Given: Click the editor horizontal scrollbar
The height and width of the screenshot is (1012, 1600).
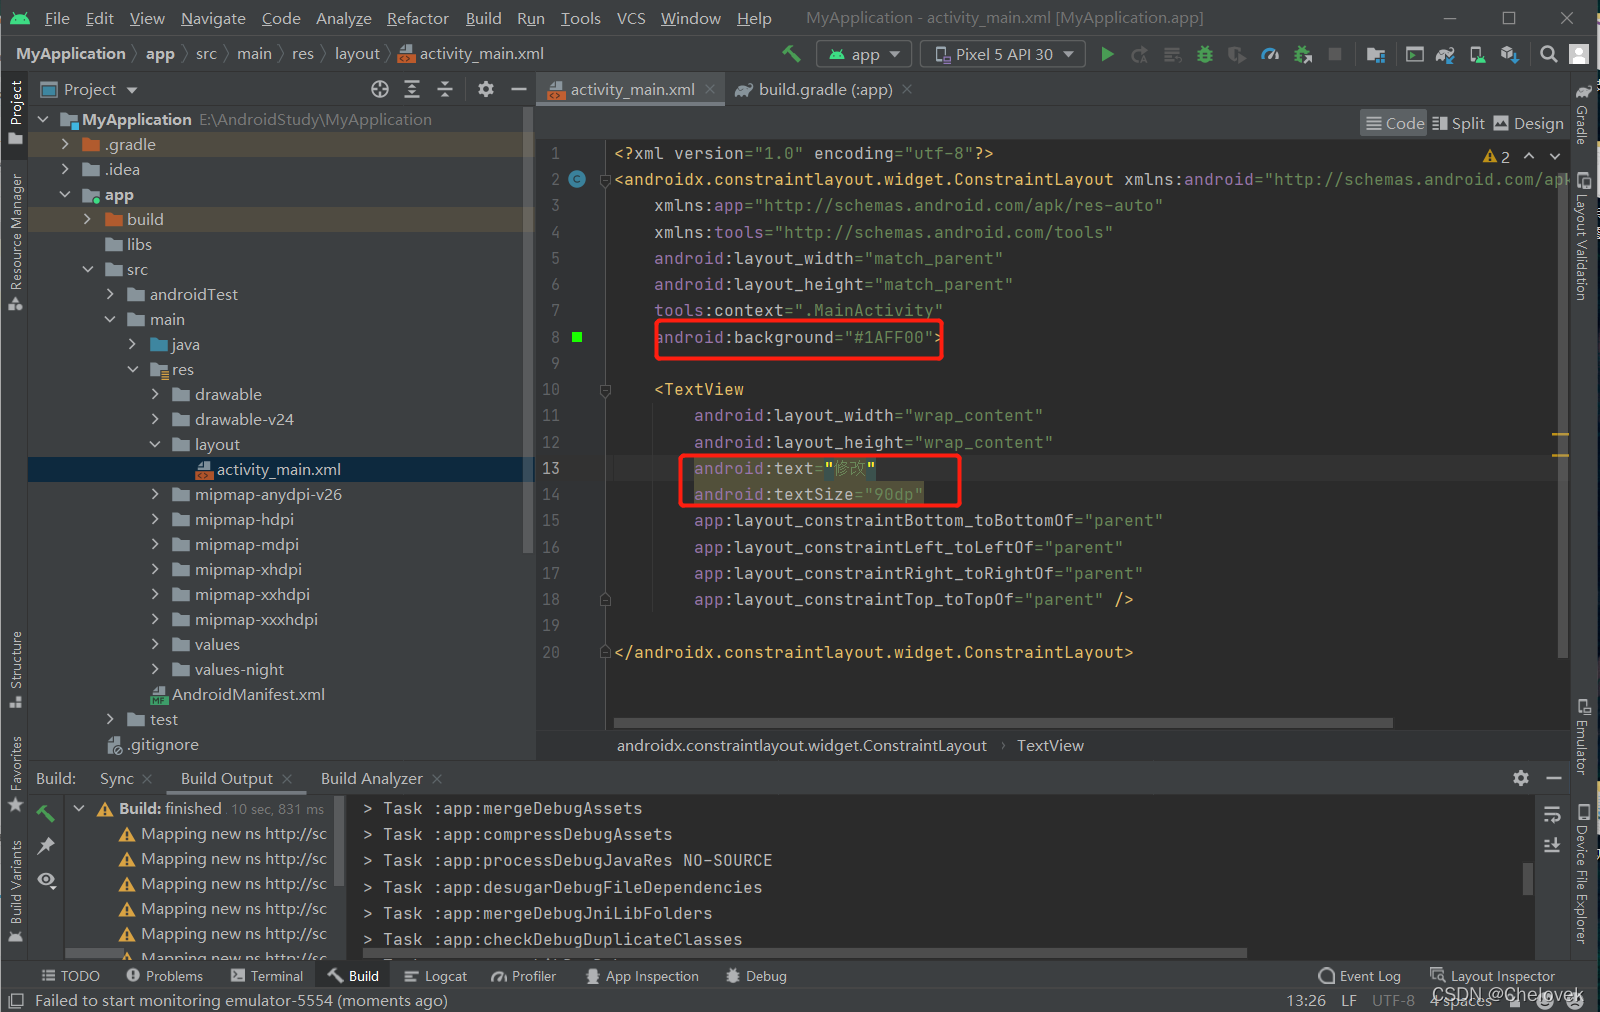Looking at the screenshot, I should 1003,723.
